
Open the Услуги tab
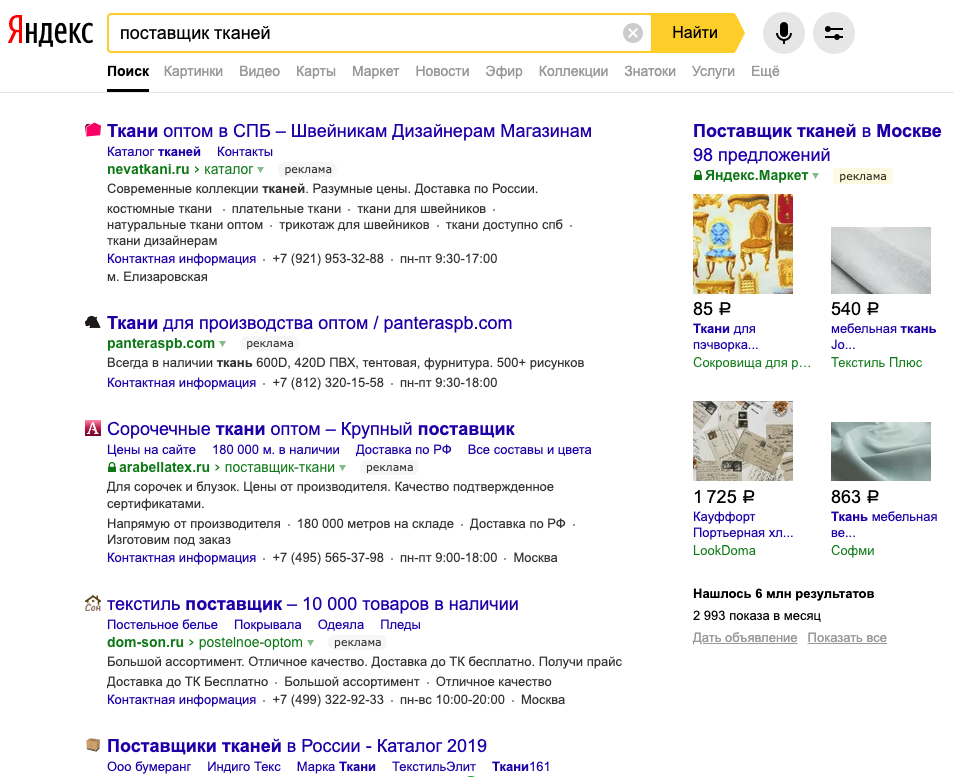coord(713,71)
